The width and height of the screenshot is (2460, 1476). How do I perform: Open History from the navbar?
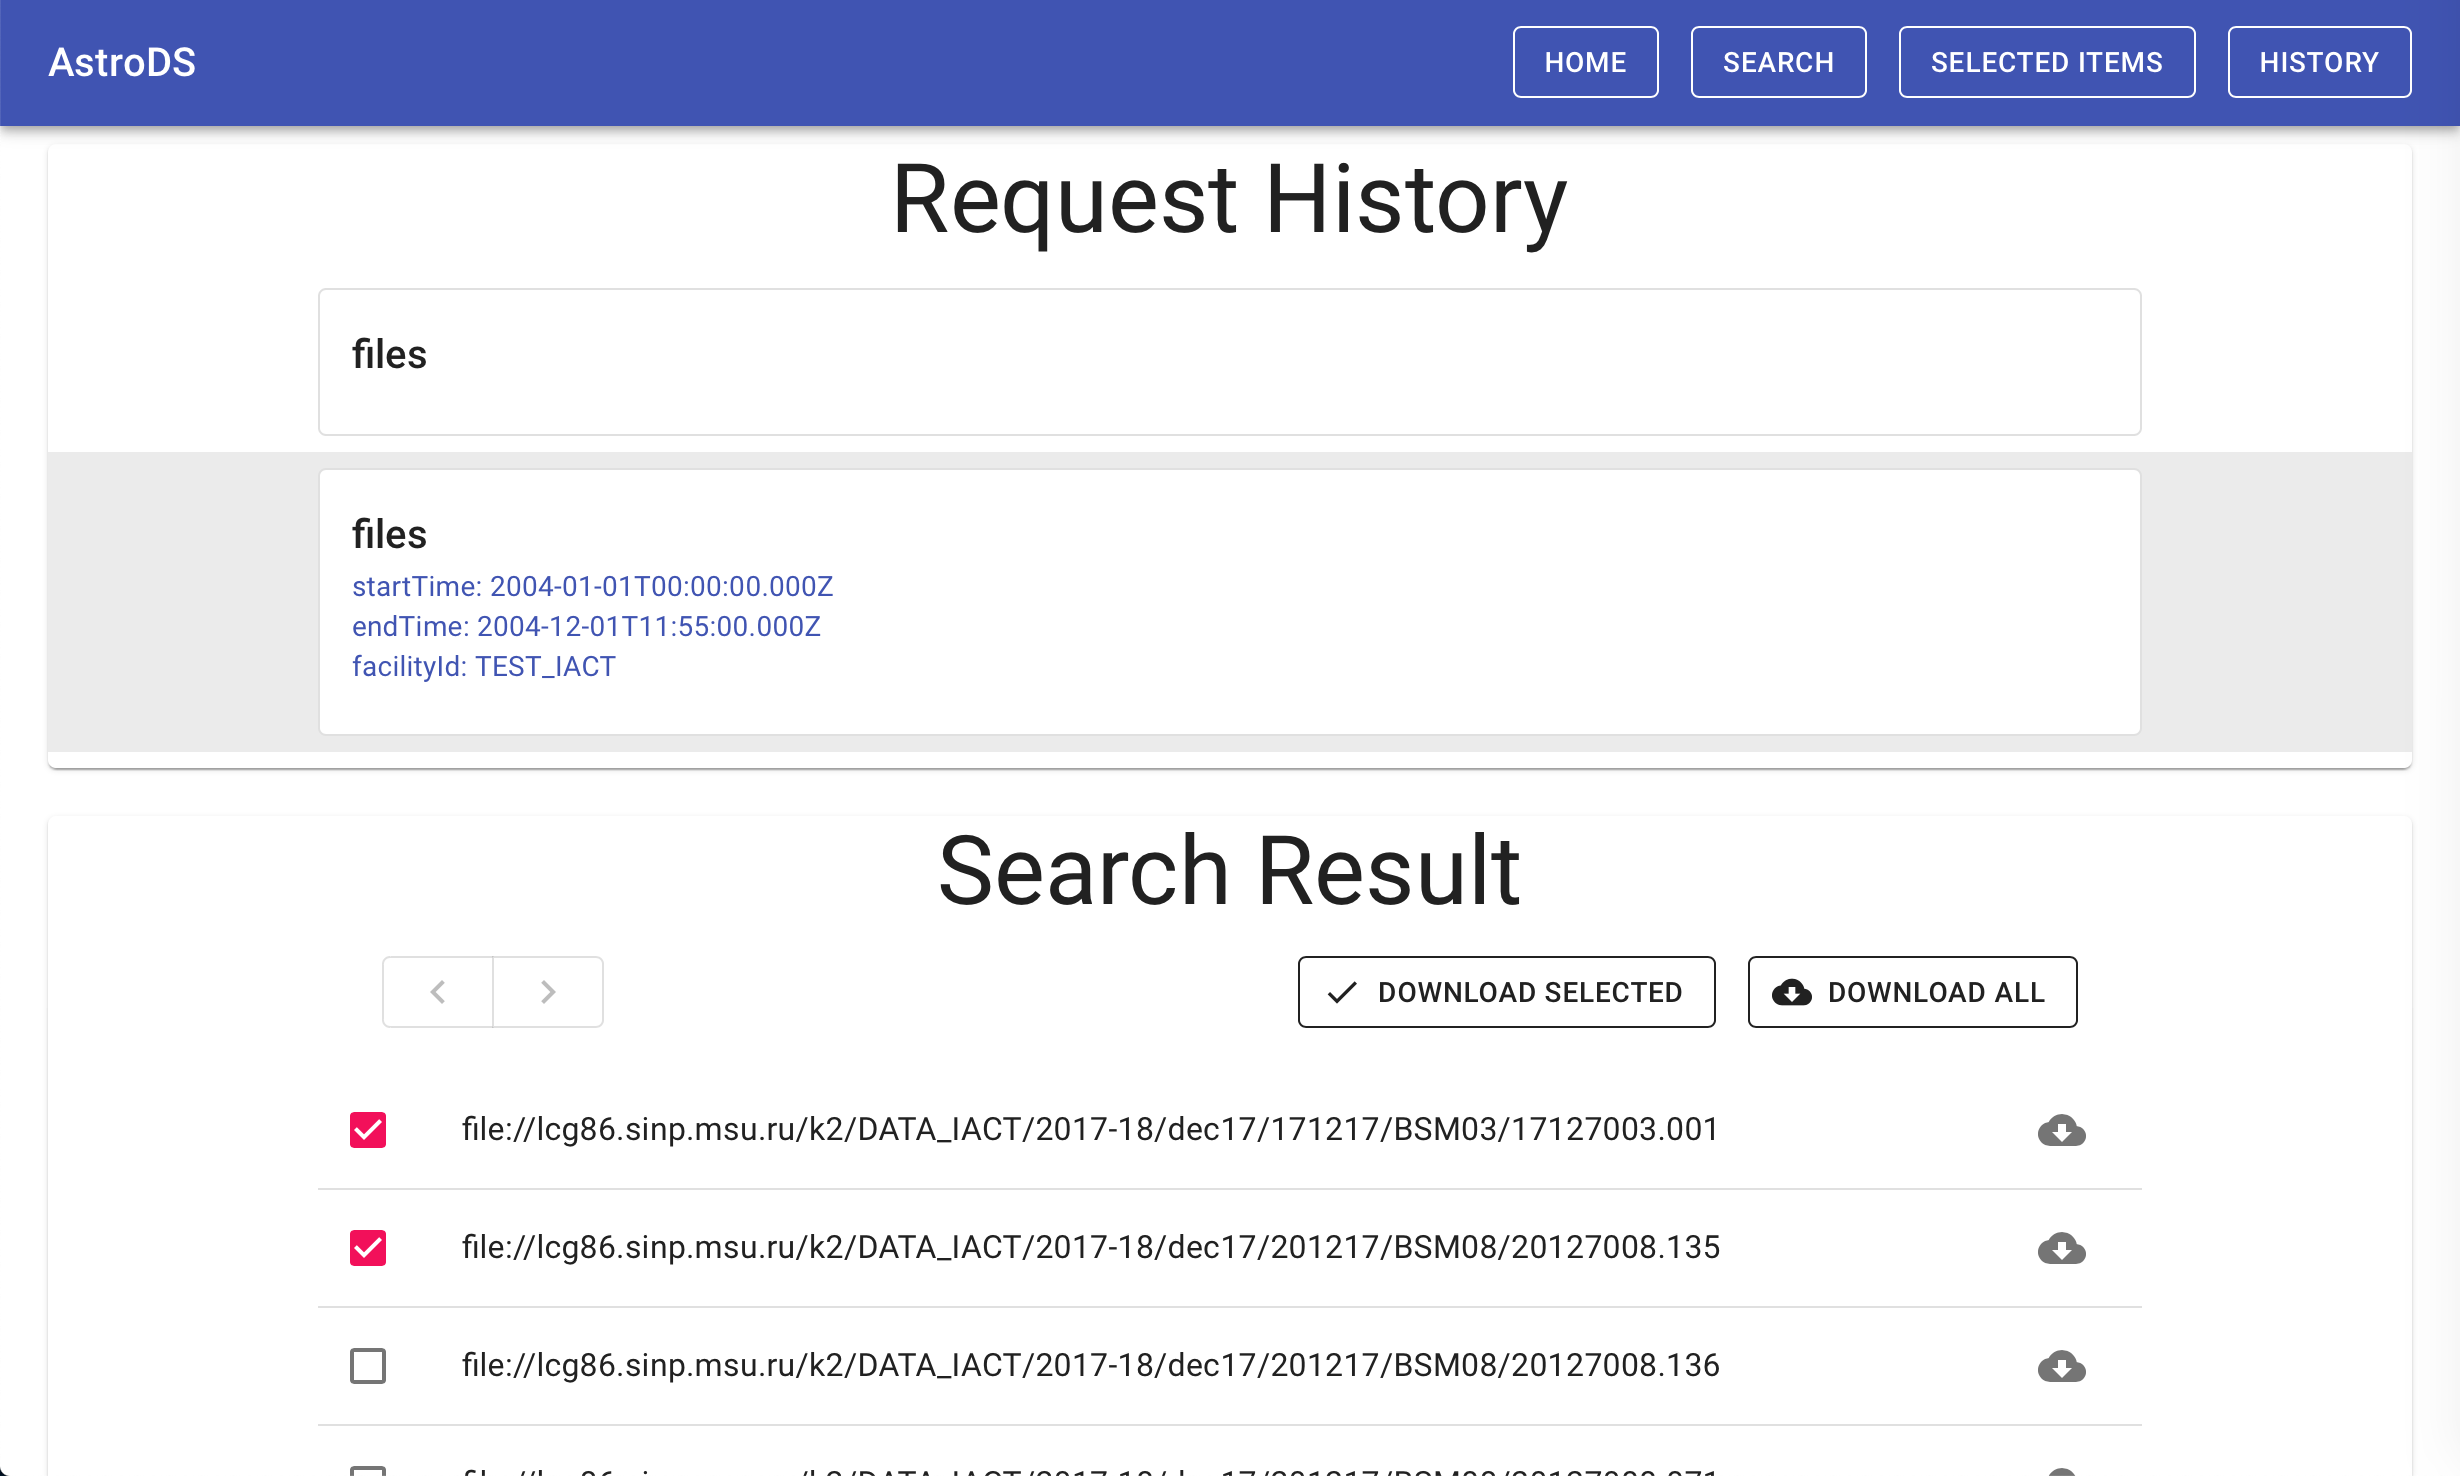[x=2318, y=62]
